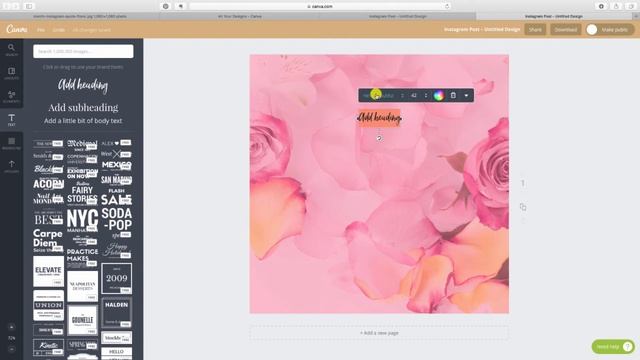Click the Safari share icon
Viewport: 640px width, 360px height.
tap(616, 6)
